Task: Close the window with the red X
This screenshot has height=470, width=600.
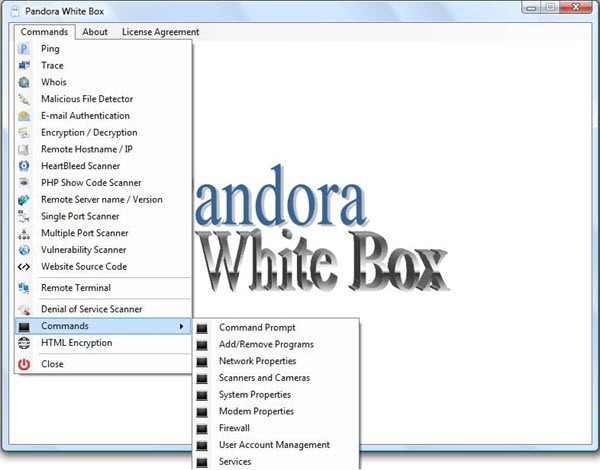Action: pyautogui.click(x=576, y=7)
